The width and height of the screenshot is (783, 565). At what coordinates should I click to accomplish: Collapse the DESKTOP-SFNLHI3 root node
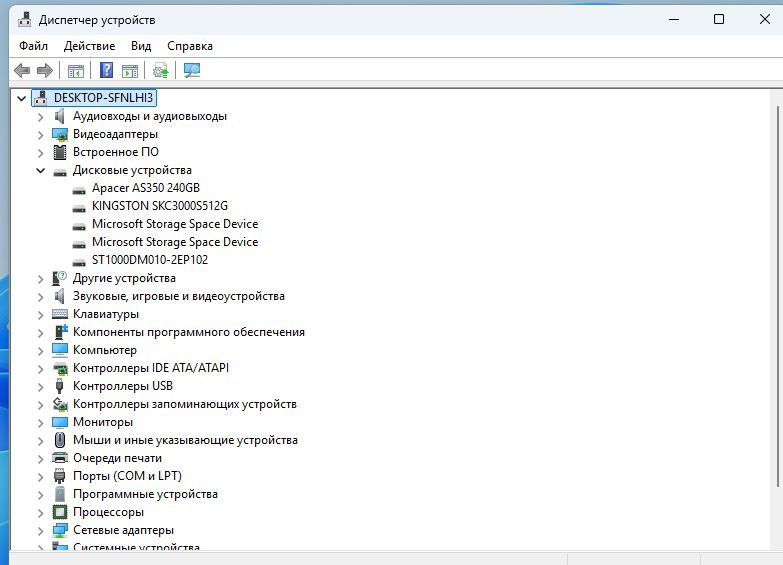pos(23,98)
